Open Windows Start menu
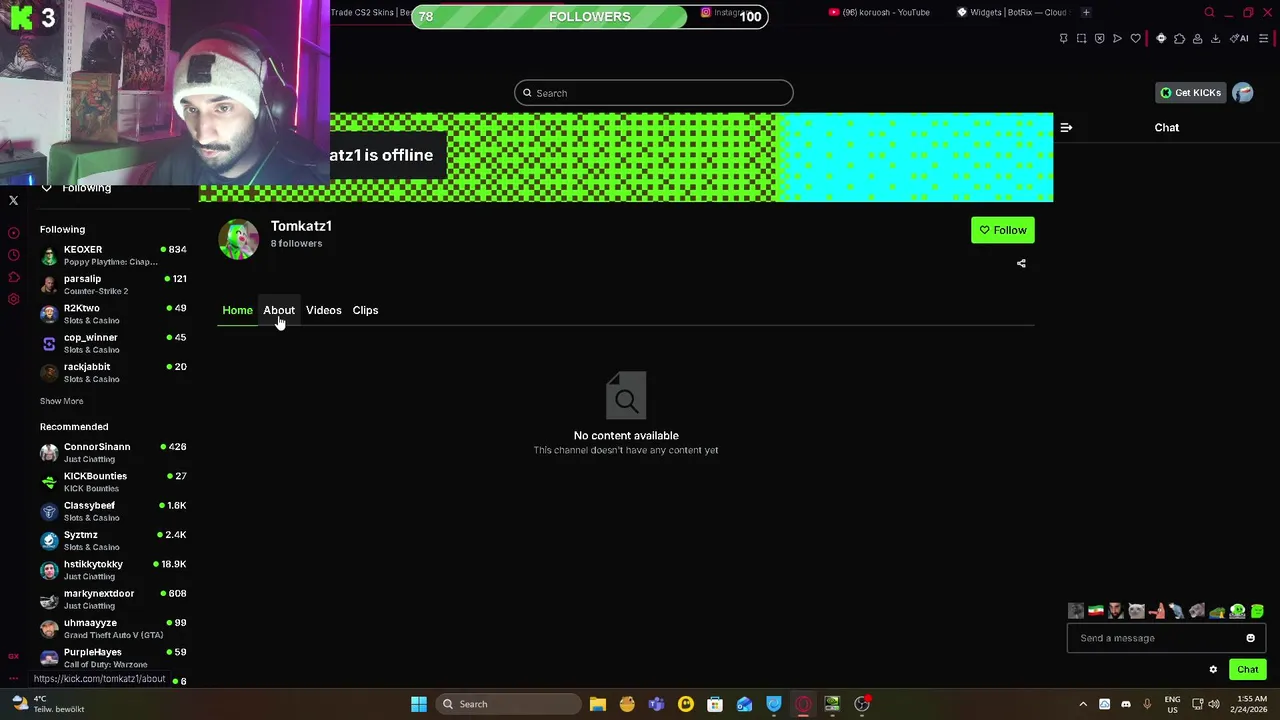Viewport: 1280px width, 720px height. pos(419,704)
